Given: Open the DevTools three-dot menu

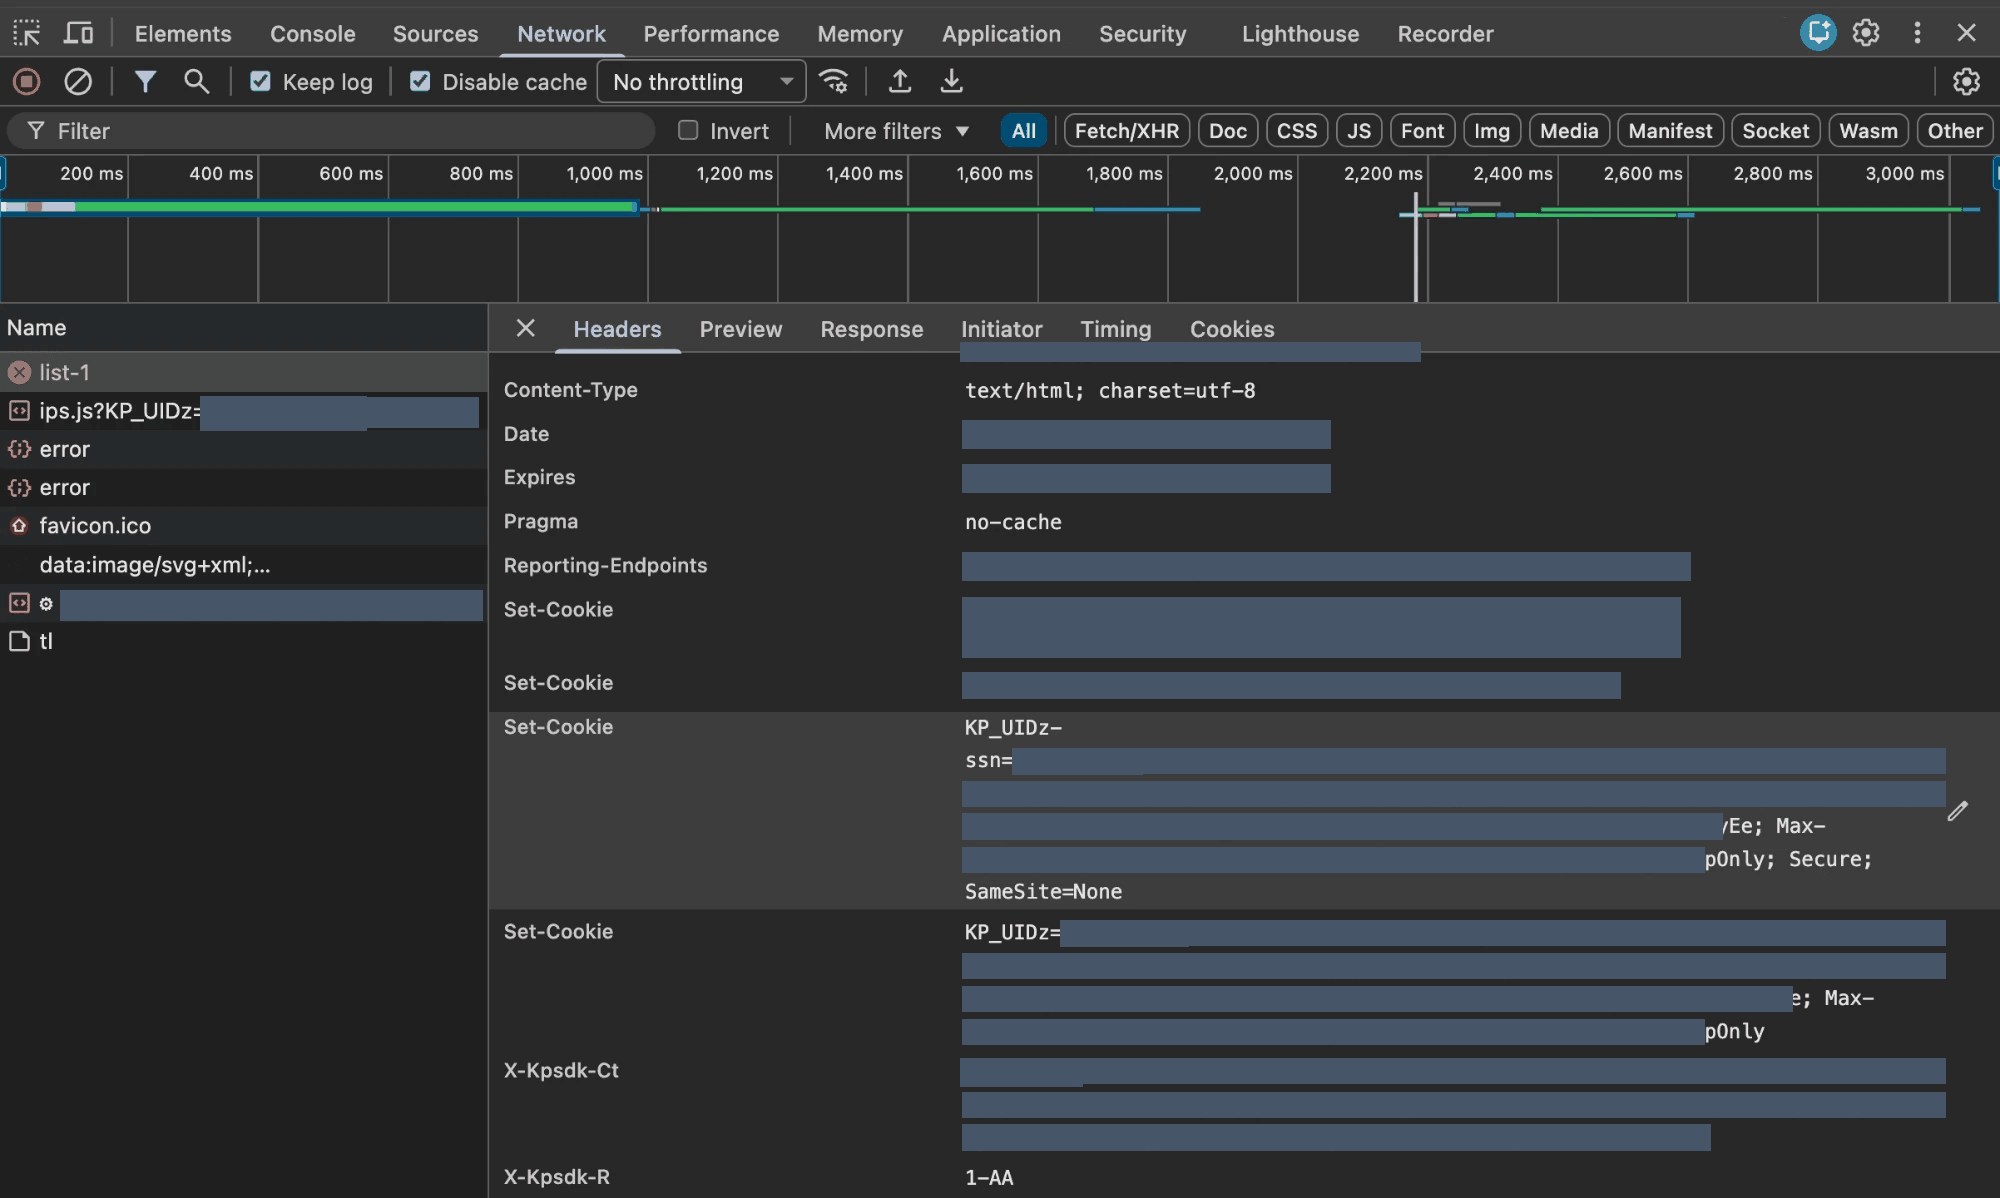Looking at the screenshot, I should point(1917,33).
